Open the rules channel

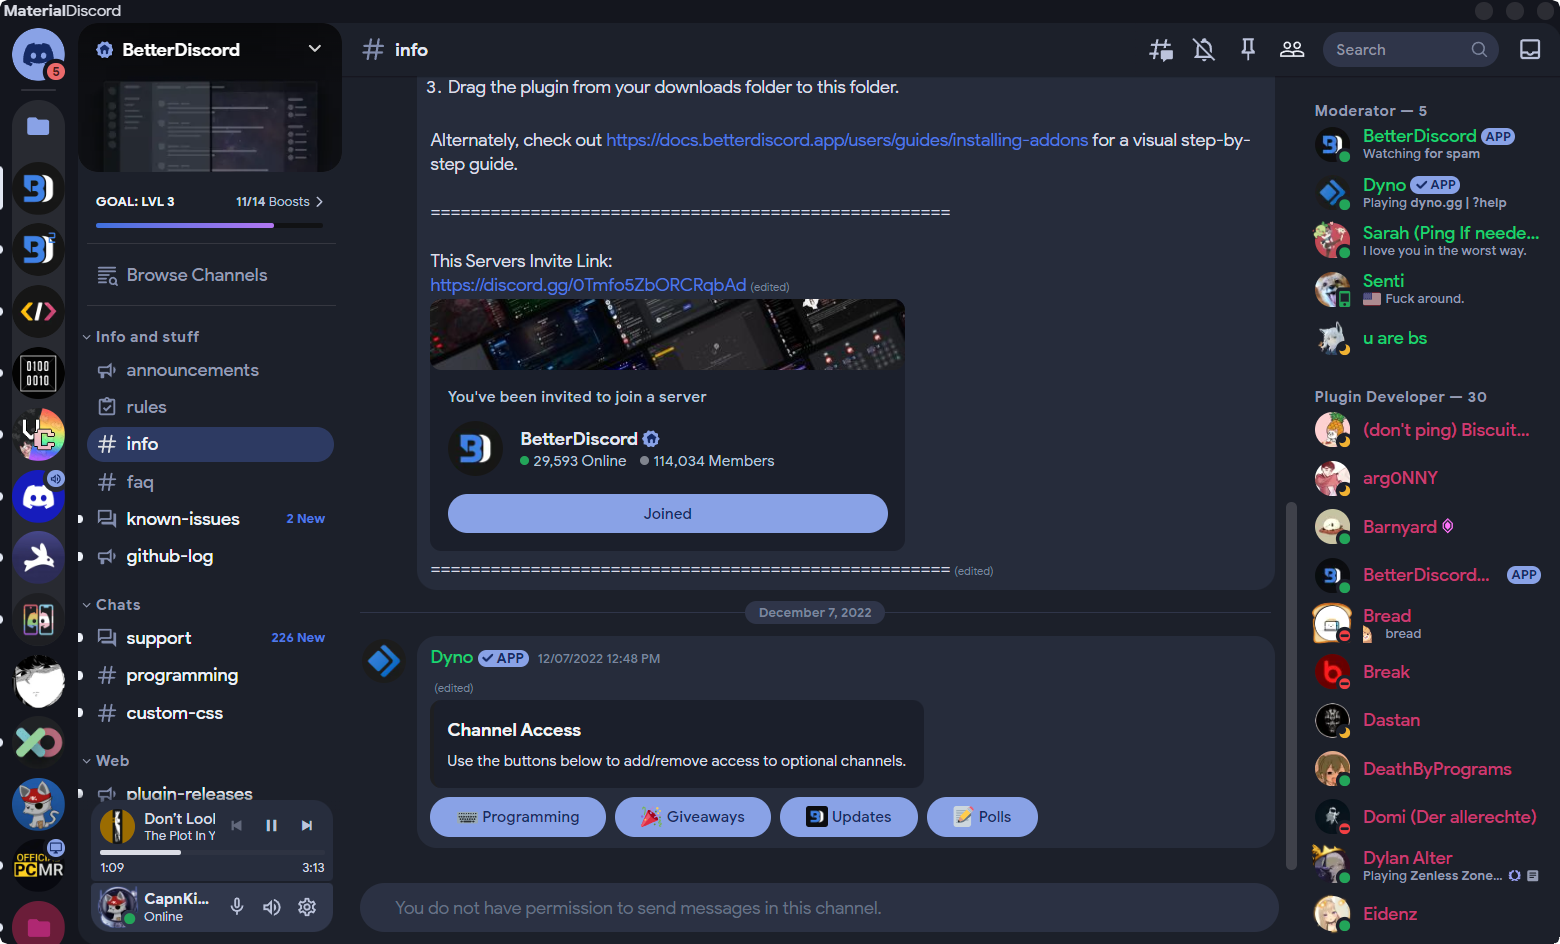pyautogui.click(x=210, y=407)
